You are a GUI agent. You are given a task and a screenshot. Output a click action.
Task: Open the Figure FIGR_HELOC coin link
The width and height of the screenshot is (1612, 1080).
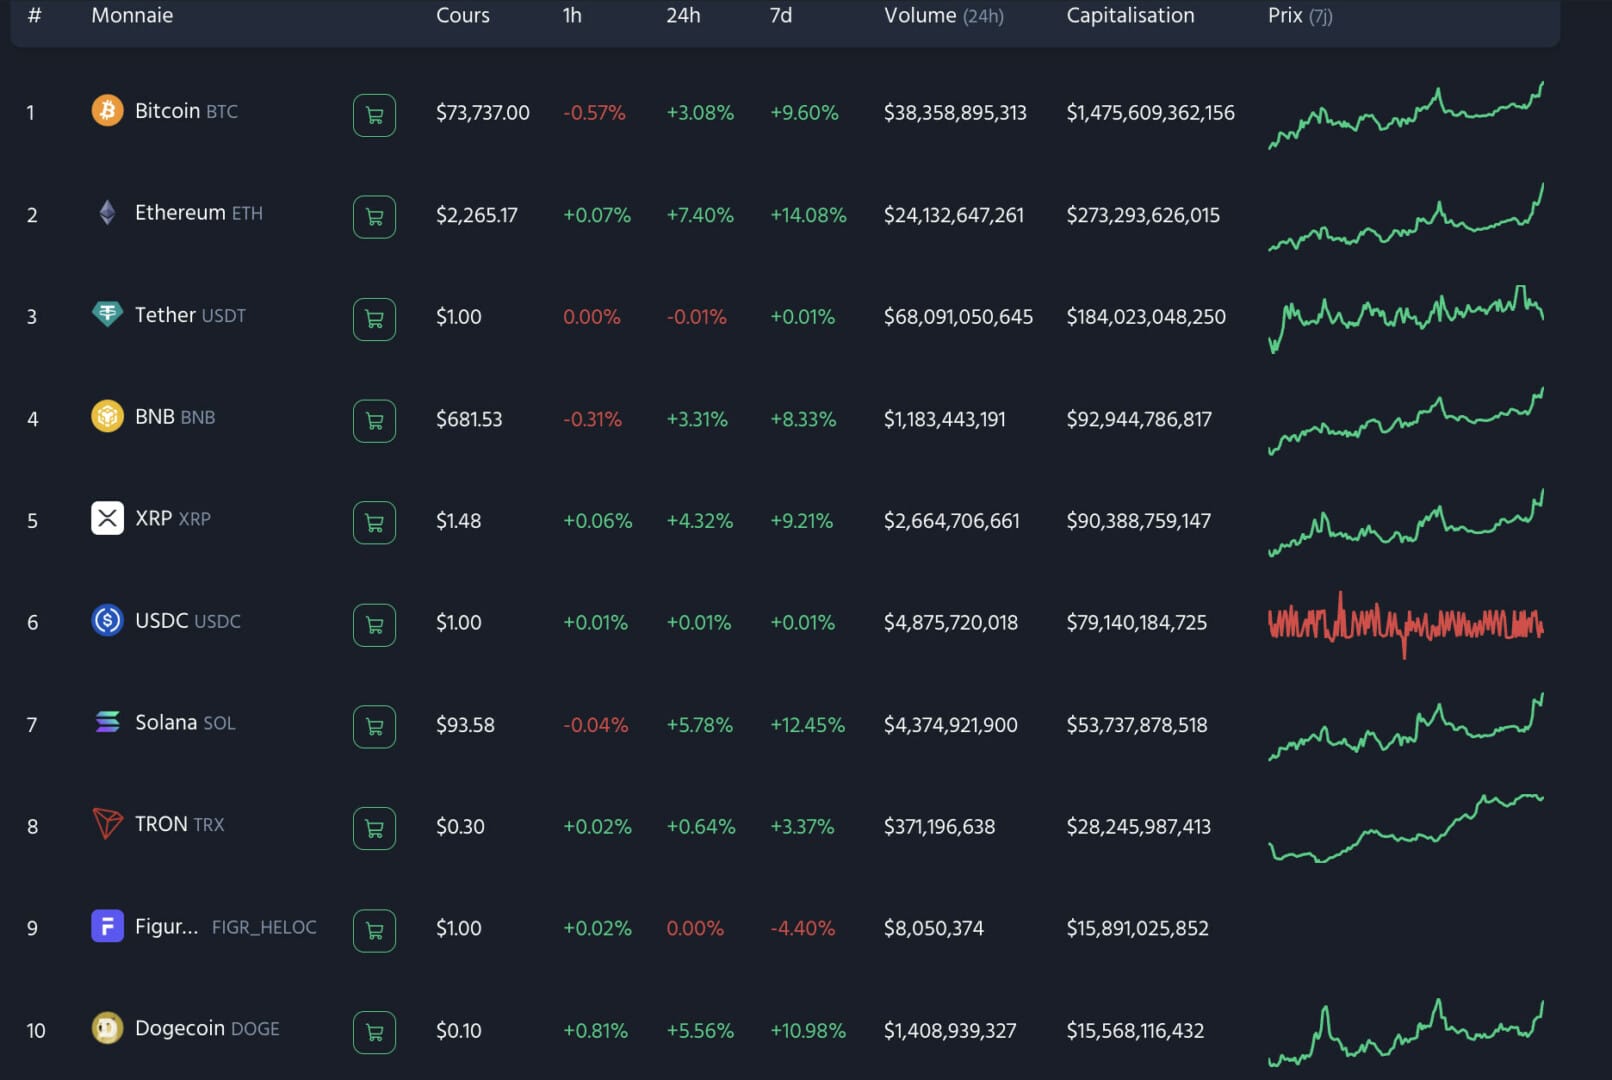click(x=225, y=927)
